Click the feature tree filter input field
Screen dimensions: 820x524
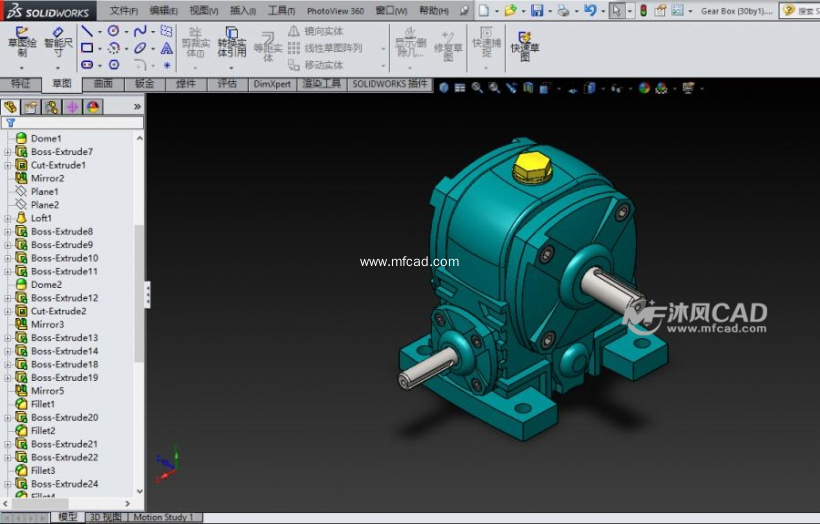pos(78,123)
